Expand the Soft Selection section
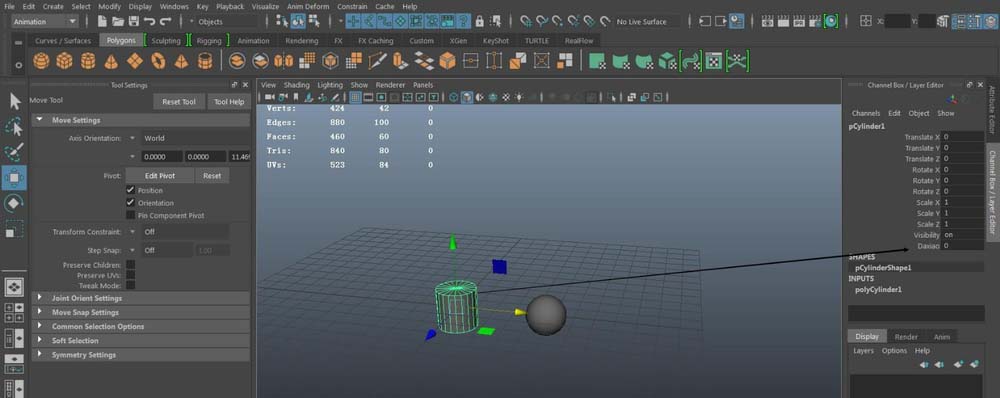1000x398 pixels. coord(140,341)
